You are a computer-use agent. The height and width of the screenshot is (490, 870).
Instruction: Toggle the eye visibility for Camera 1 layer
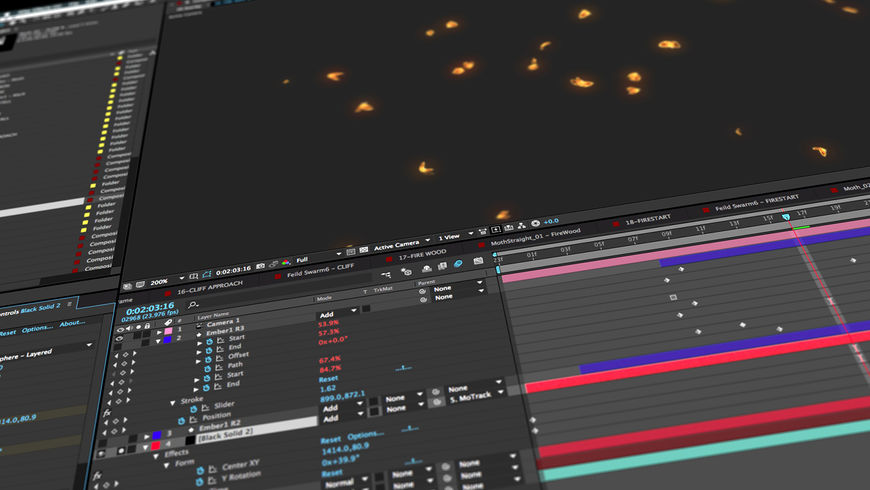click(x=122, y=328)
